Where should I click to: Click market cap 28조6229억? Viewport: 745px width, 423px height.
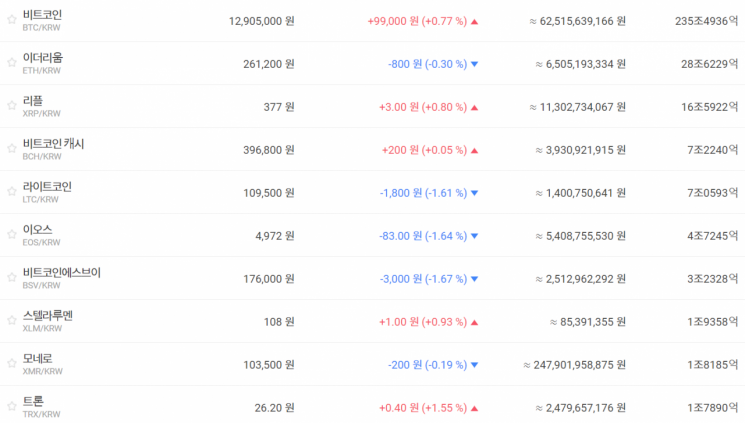(x=710, y=64)
